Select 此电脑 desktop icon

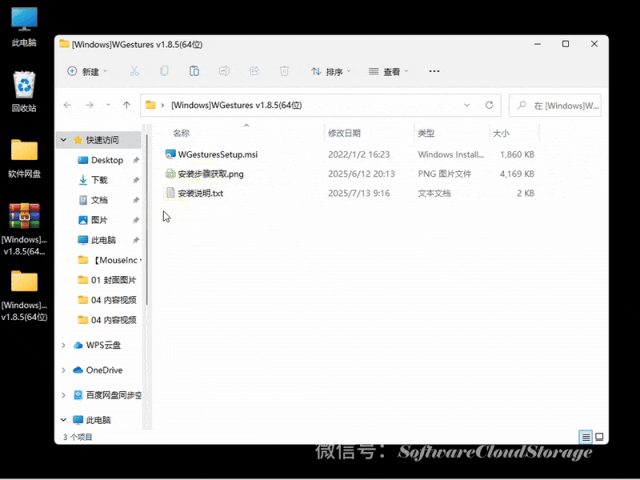coord(24,27)
